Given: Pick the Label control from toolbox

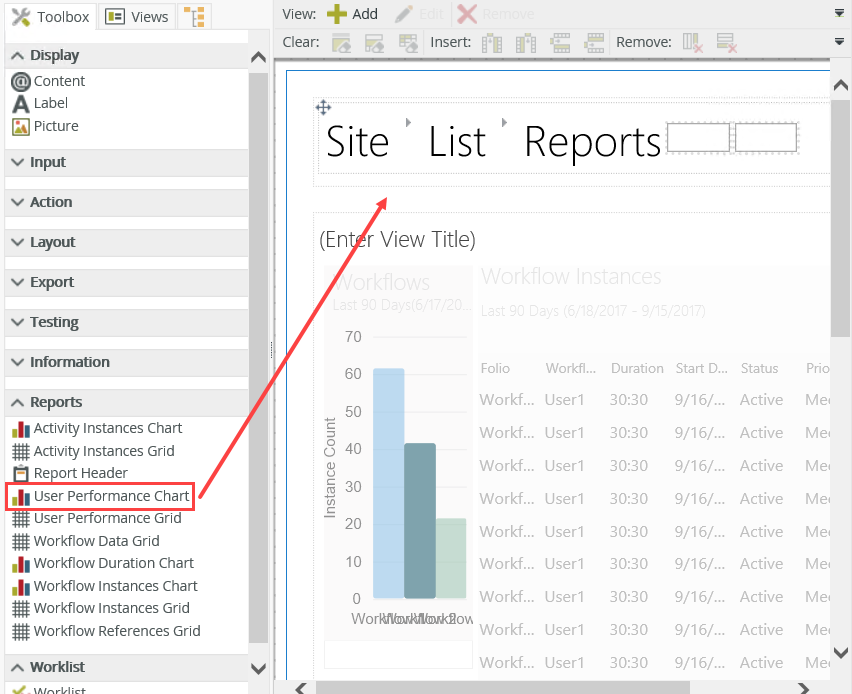Looking at the screenshot, I should click(x=50, y=103).
